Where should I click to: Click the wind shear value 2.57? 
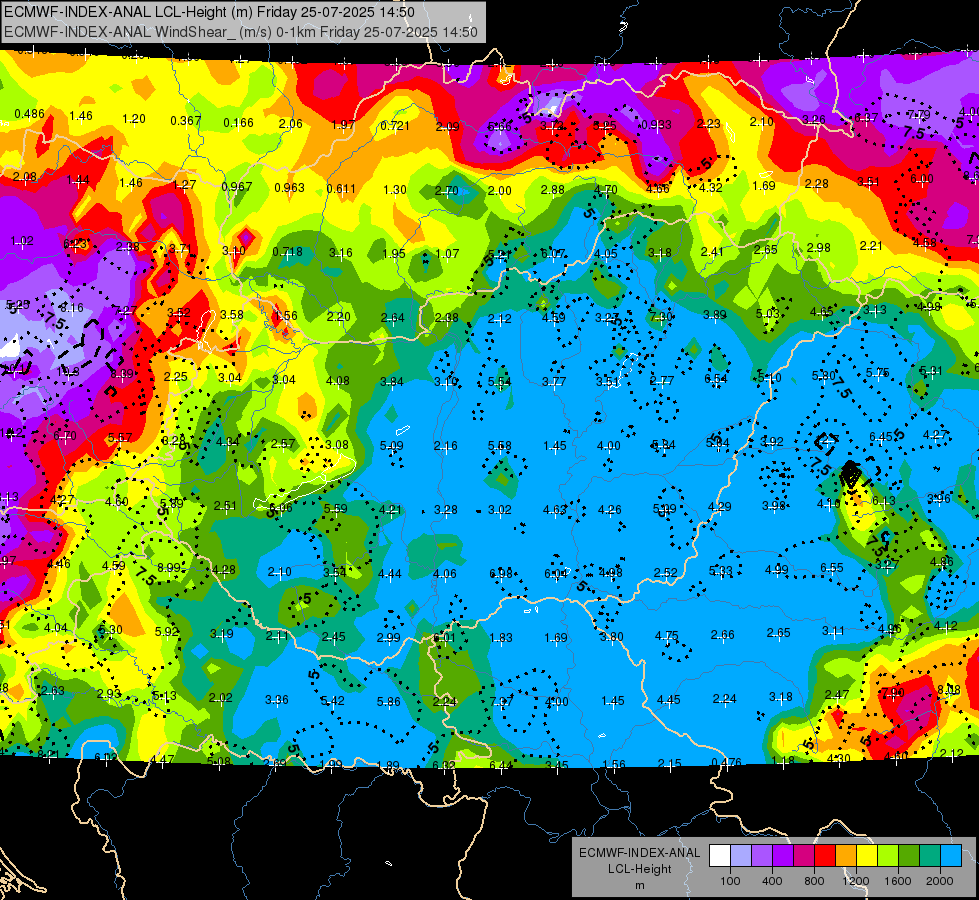click(283, 443)
